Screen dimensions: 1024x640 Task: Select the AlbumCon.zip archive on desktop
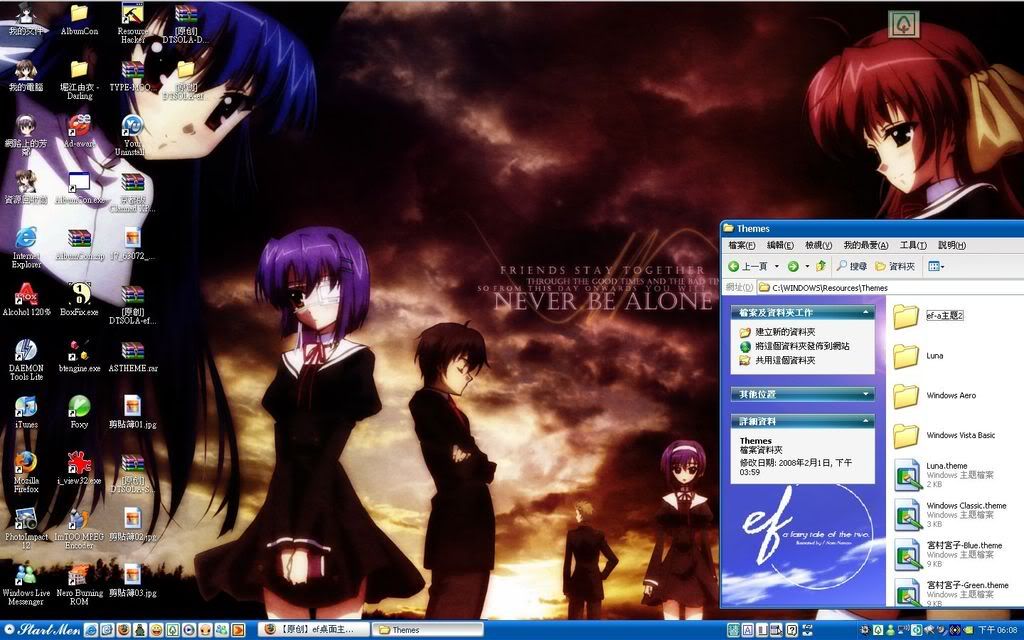point(79,244)
